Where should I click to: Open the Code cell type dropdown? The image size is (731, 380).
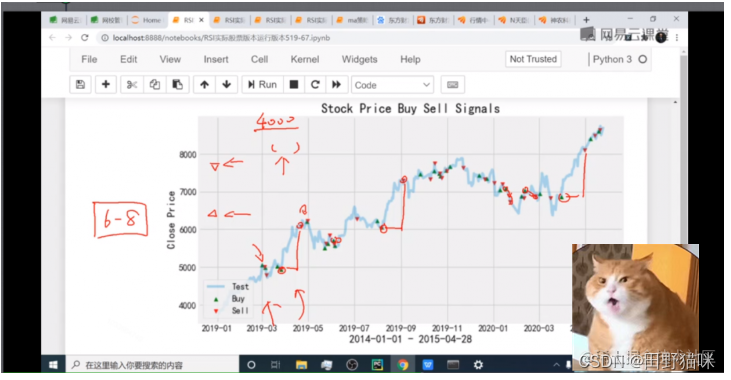pyautogui.click(x=392, y=85)
